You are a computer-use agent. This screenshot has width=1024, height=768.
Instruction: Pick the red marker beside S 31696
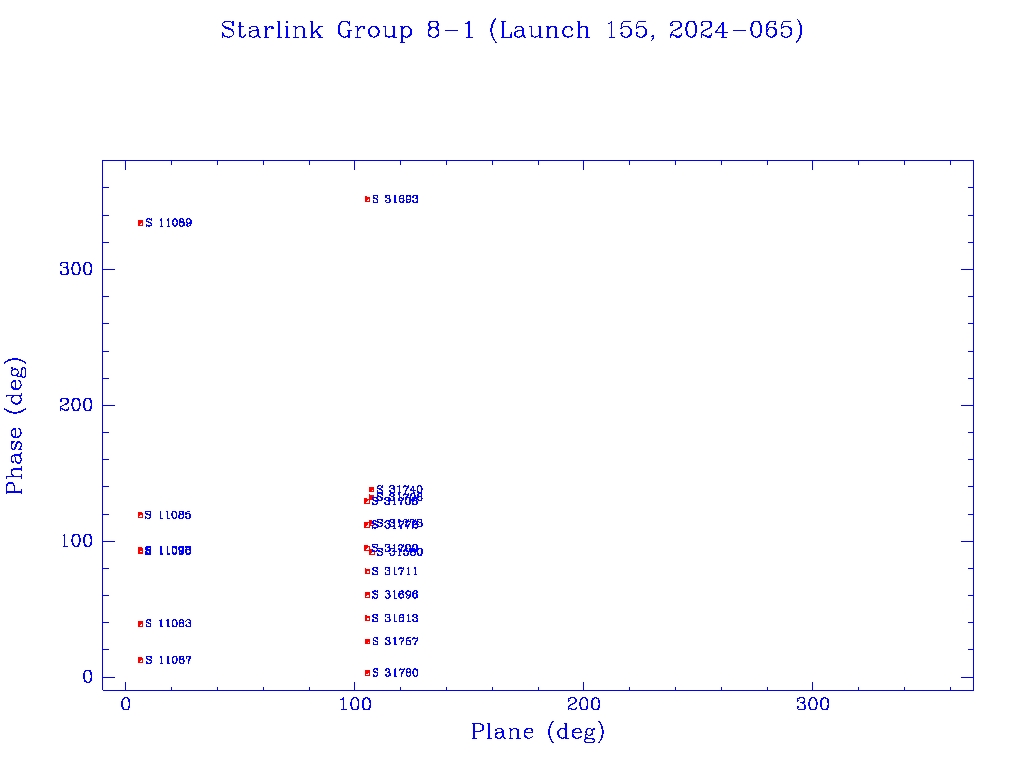point(367,595)
